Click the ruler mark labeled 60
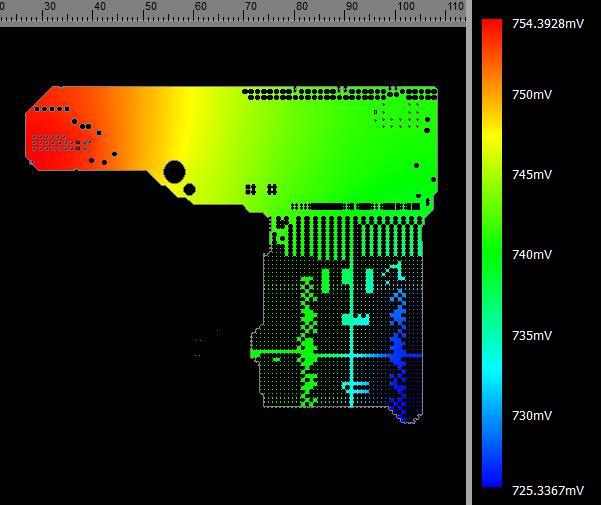This screenshot has height=505, width=601. [x=200, y=8]
